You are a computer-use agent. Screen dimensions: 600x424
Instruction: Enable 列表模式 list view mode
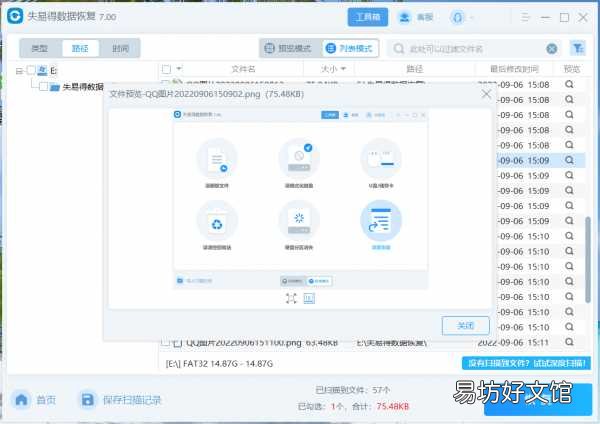[350, 48]
